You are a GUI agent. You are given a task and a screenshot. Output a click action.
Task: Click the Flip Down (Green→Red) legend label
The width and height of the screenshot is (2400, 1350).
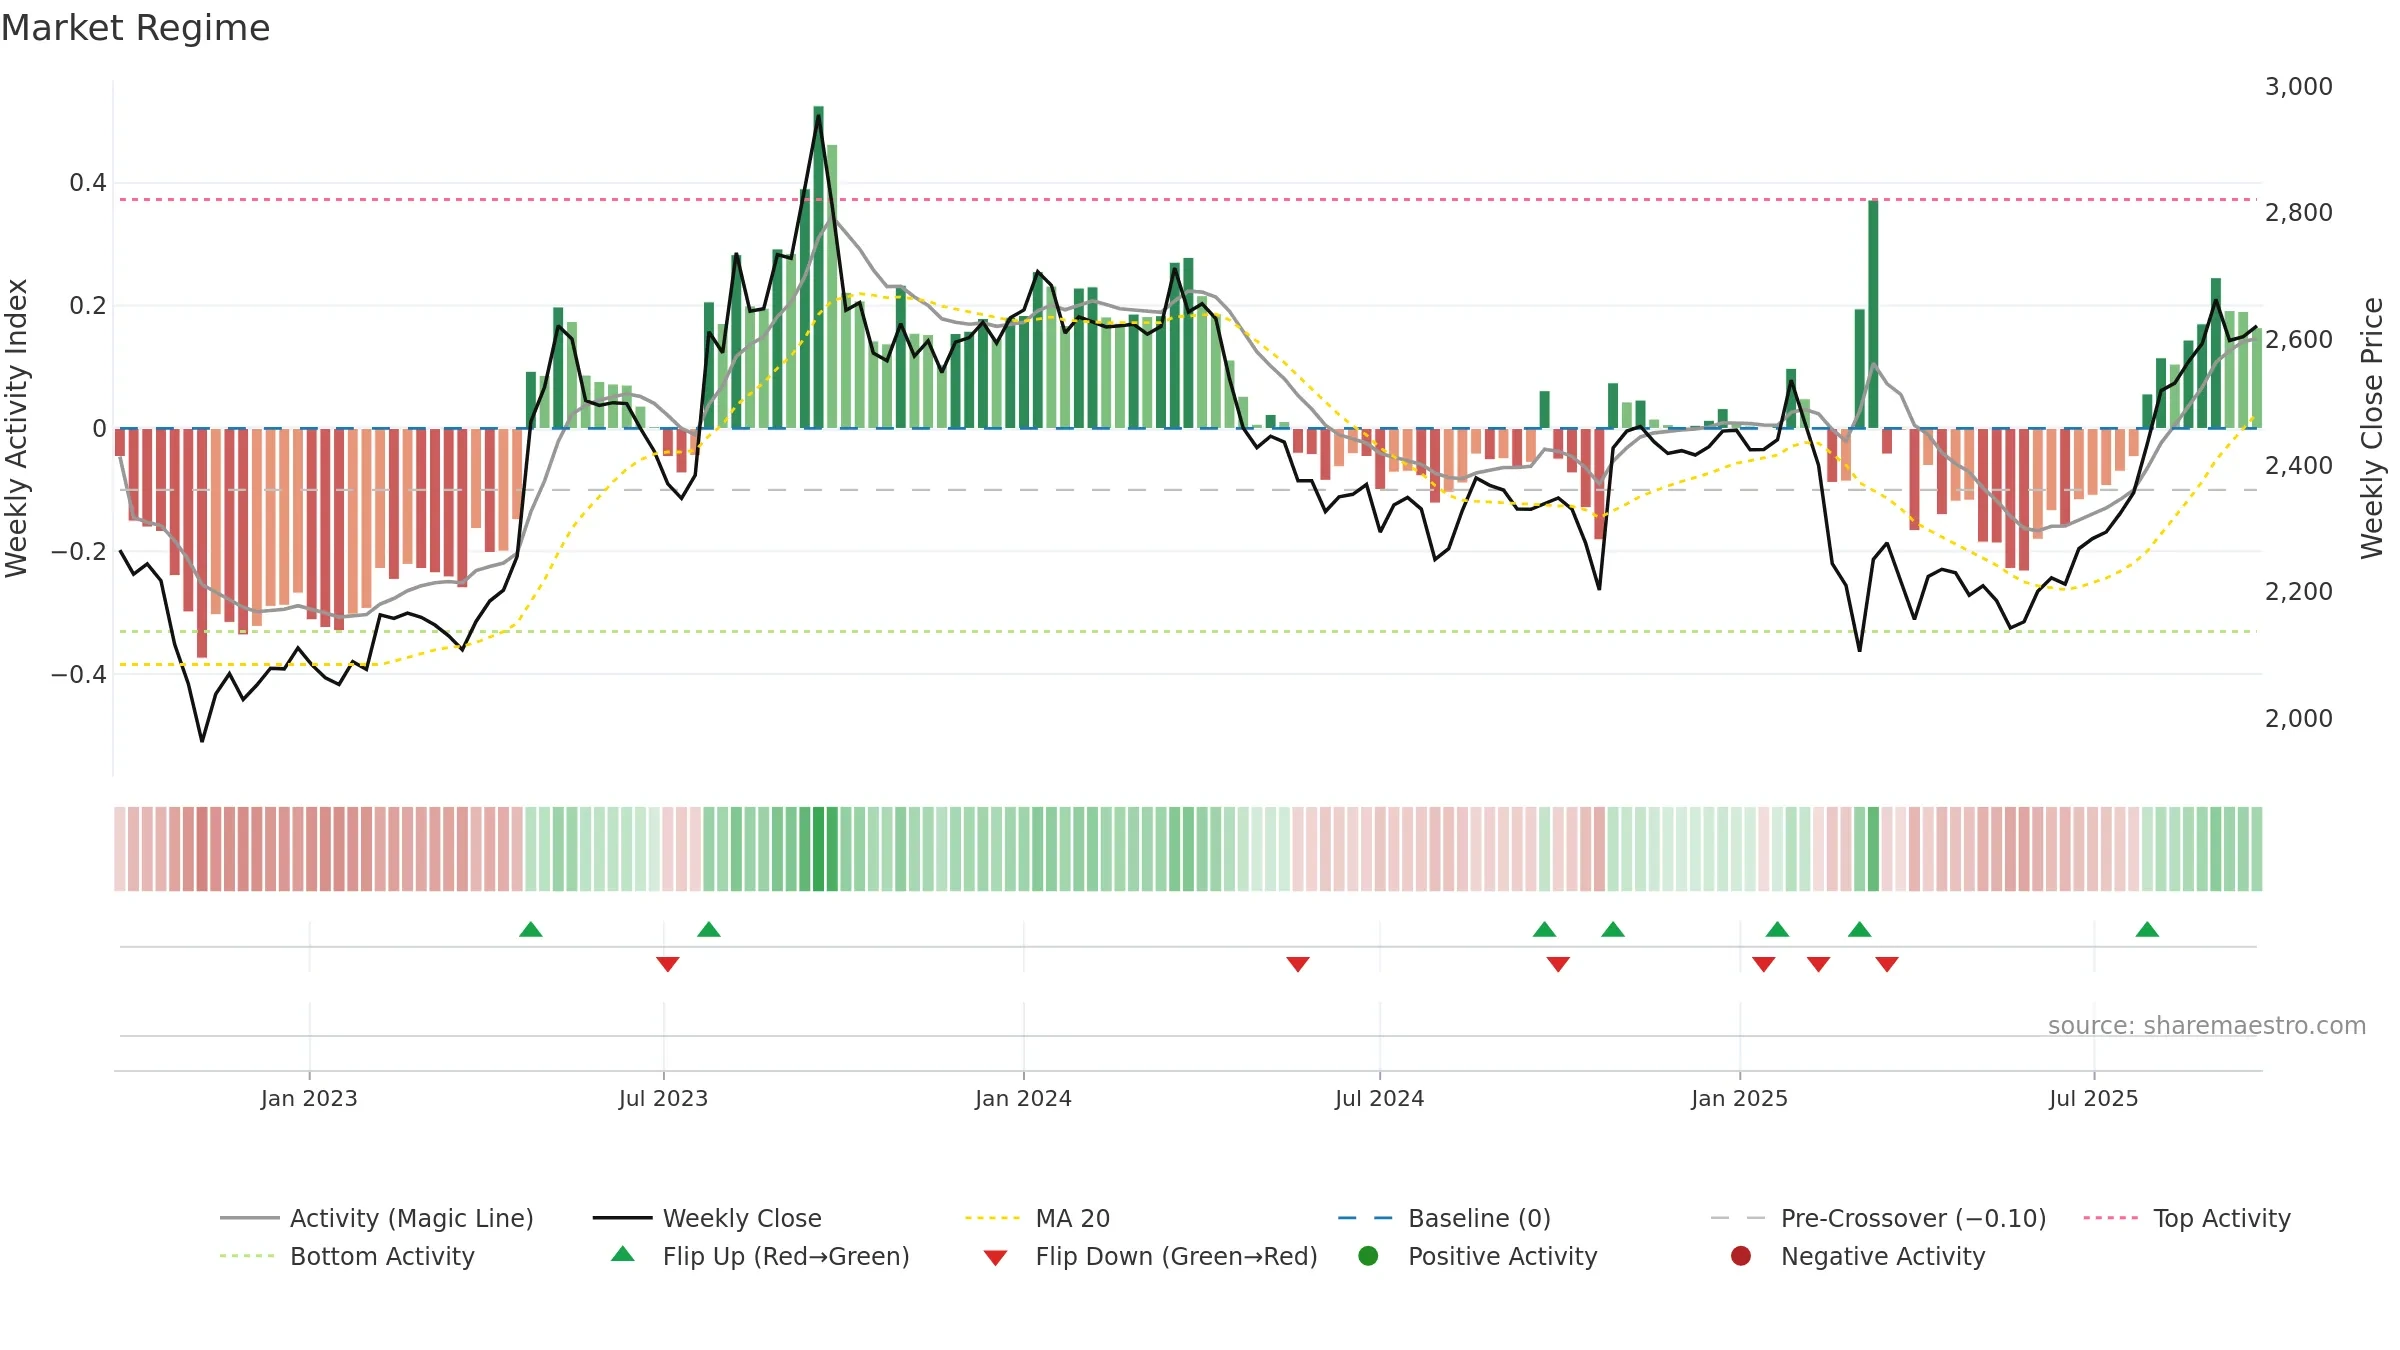pyautogui.click(x=1177, y=1256)
